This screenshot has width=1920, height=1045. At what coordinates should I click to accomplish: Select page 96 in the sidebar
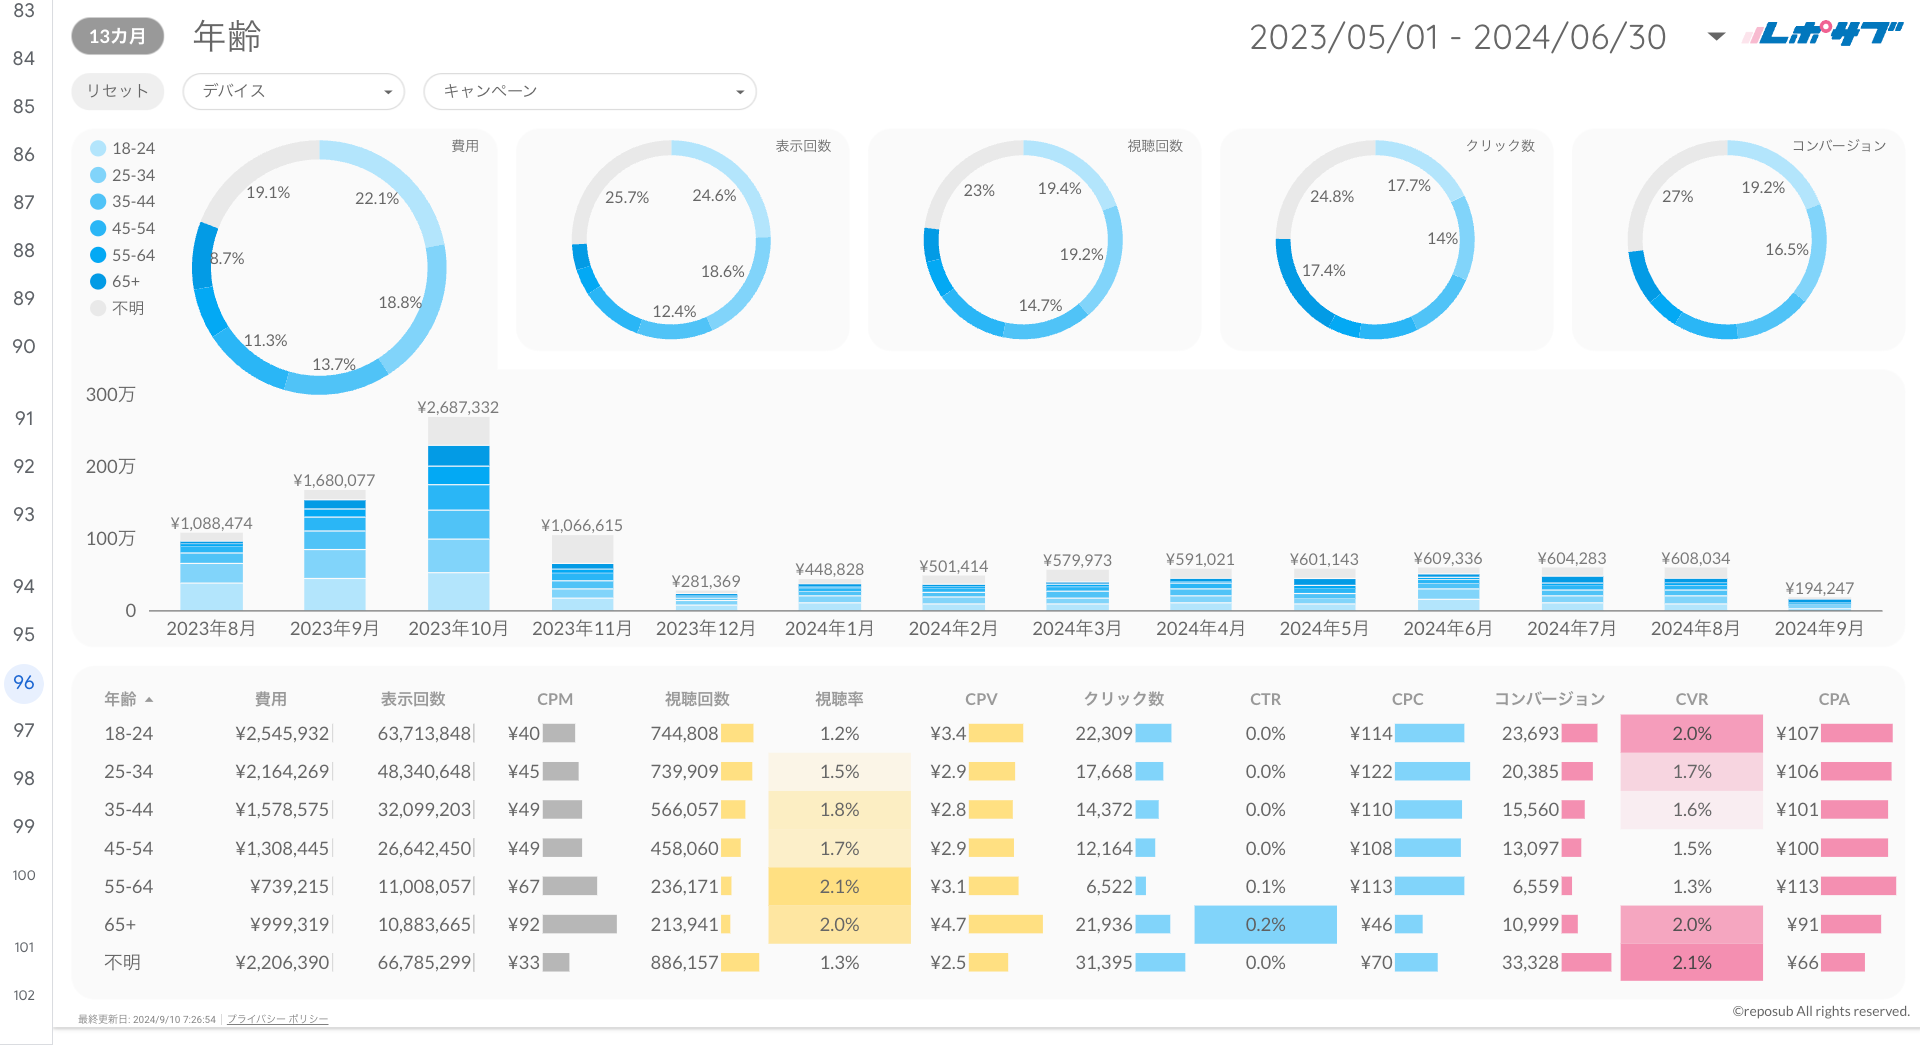(24, 683)
